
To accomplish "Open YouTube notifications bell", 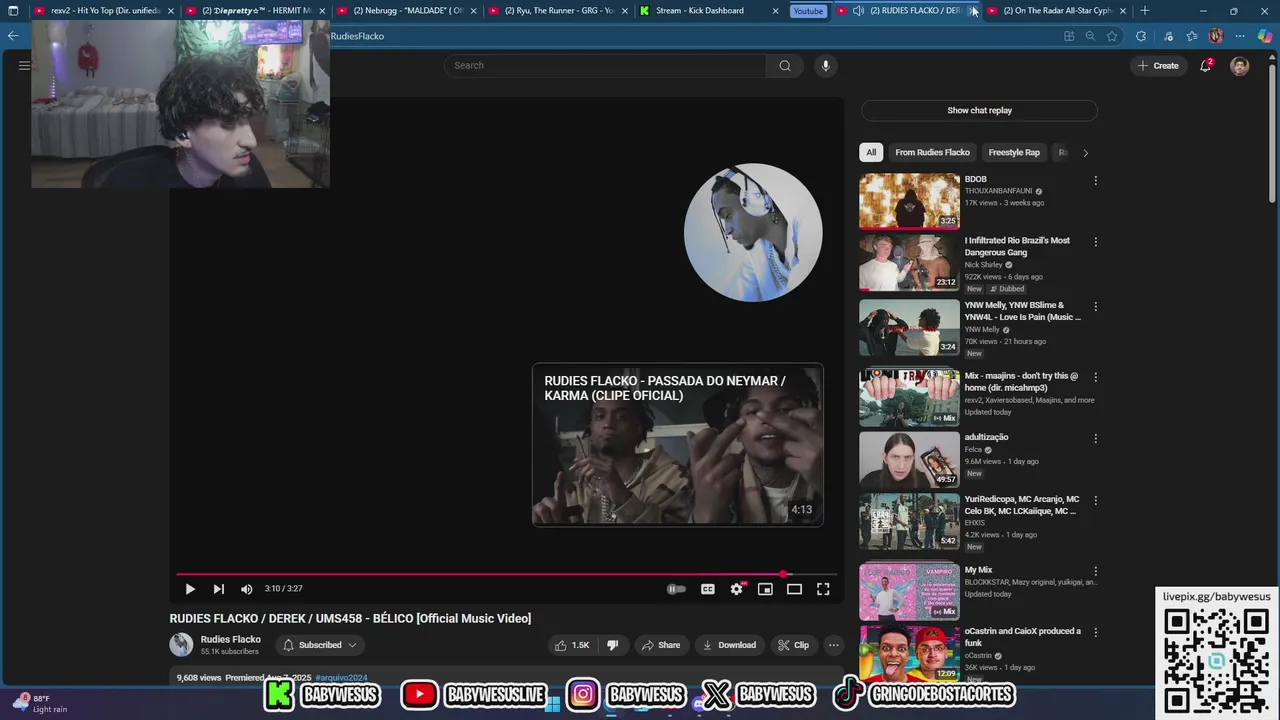I will point(1206,66).
